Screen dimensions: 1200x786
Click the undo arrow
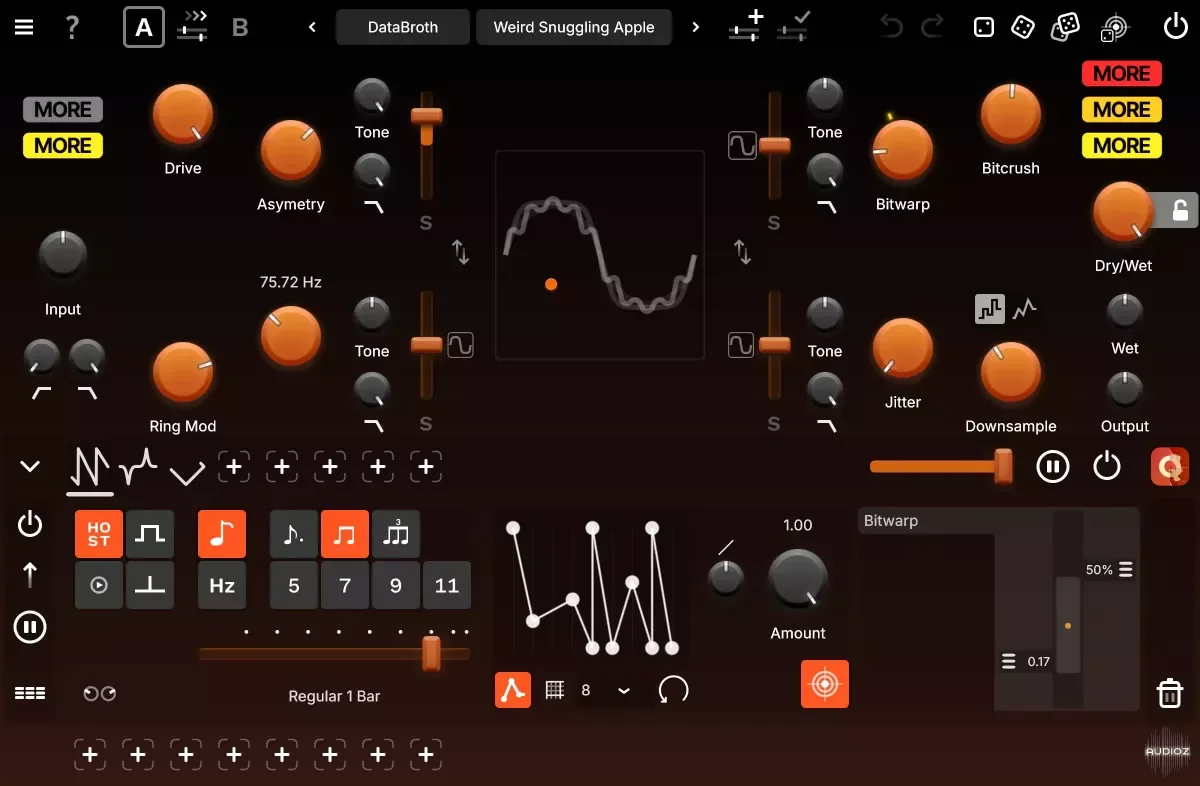click(891, 27)
